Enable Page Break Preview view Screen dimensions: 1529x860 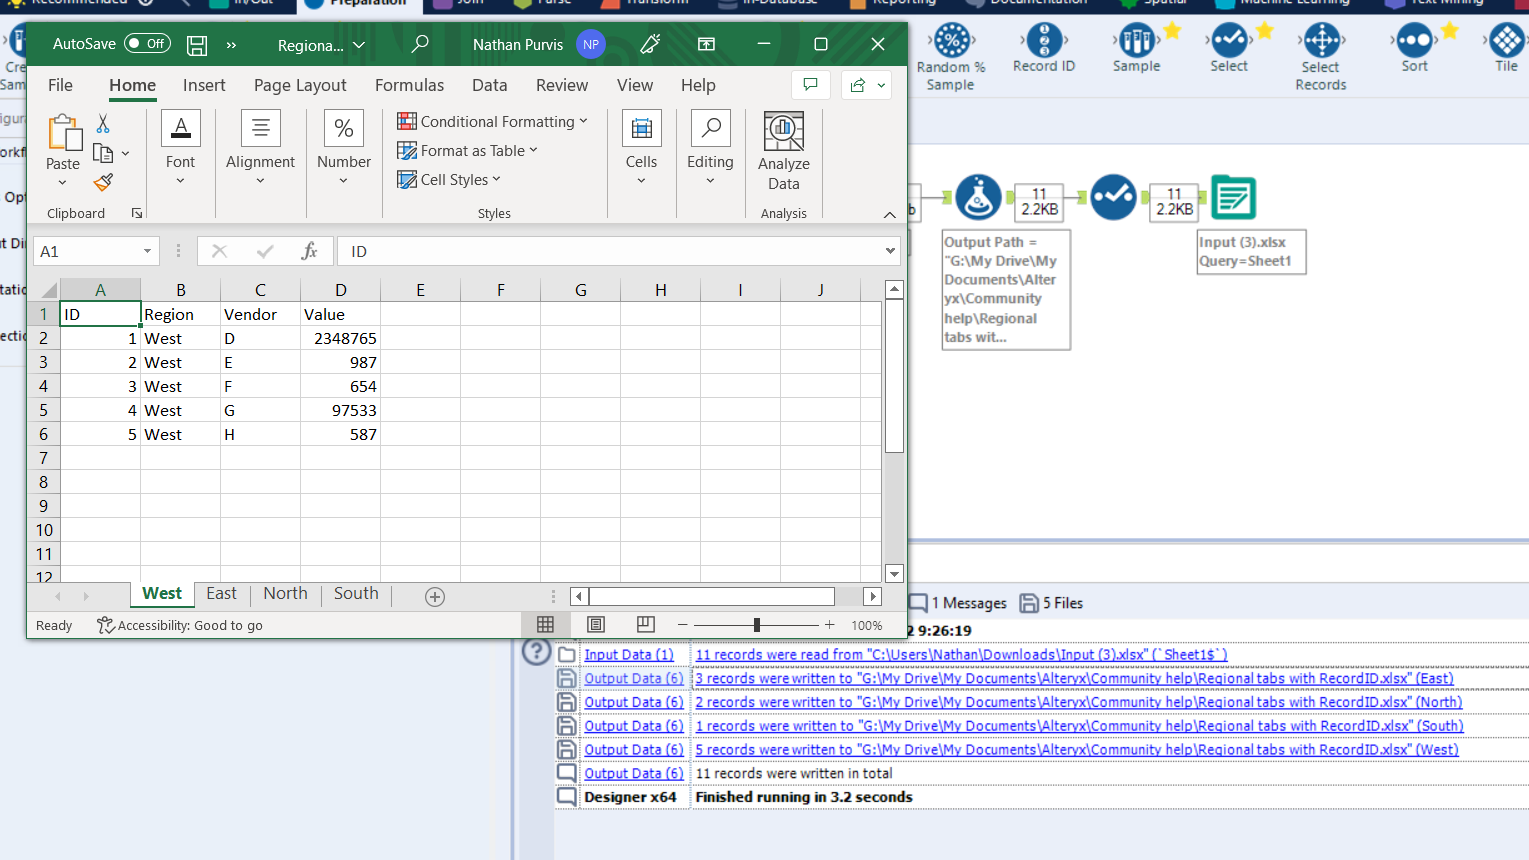coord(645,623)
